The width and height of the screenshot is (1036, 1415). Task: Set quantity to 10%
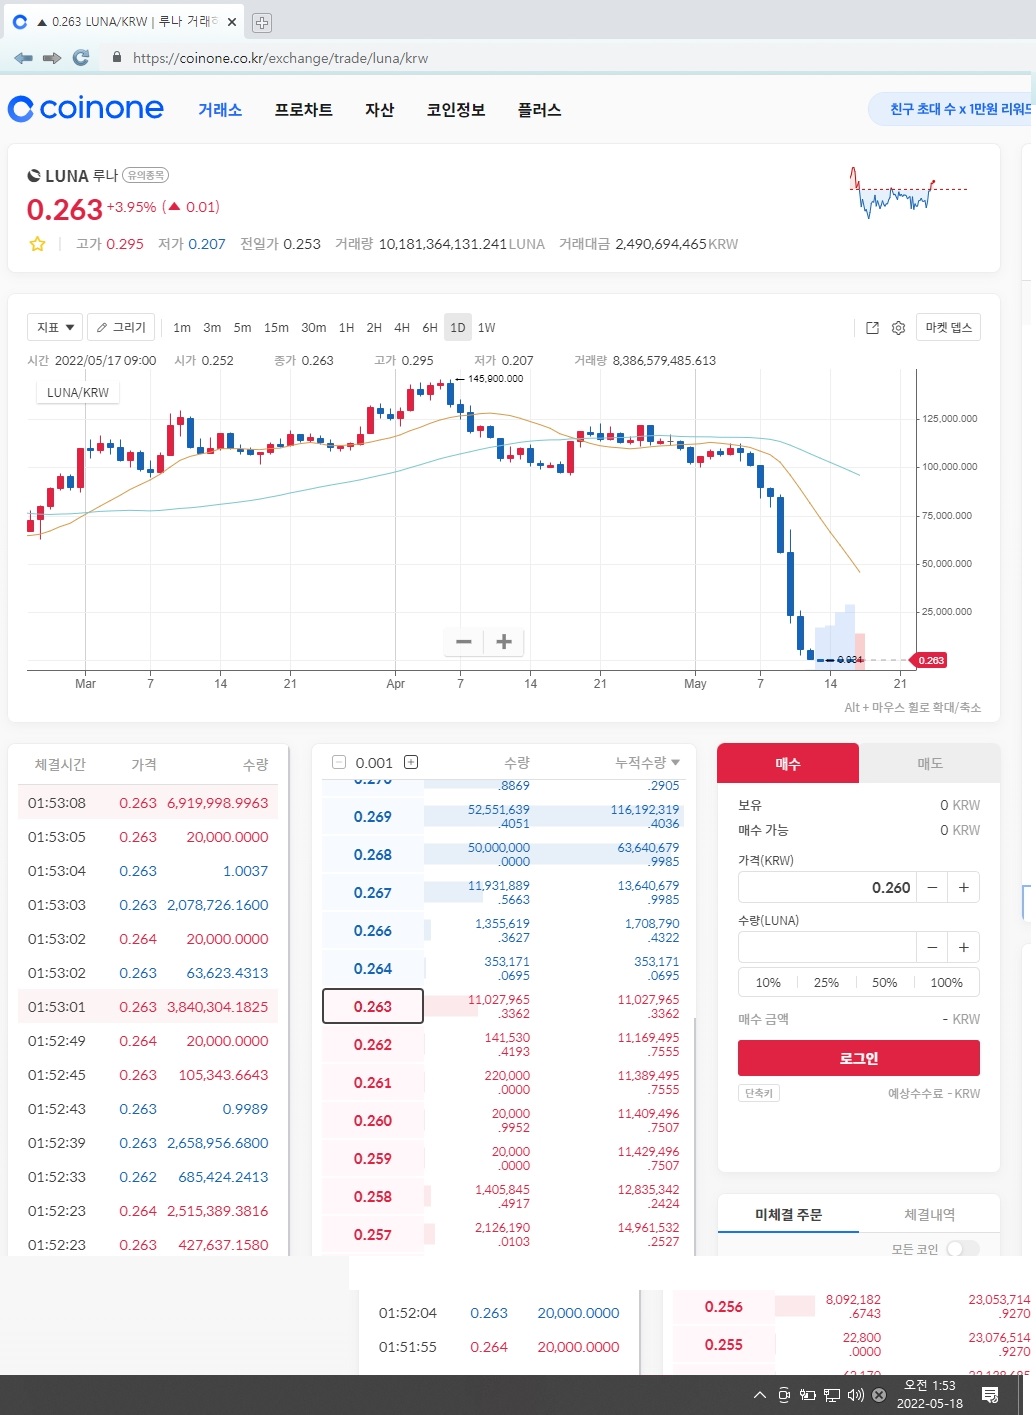click(768, 982)
